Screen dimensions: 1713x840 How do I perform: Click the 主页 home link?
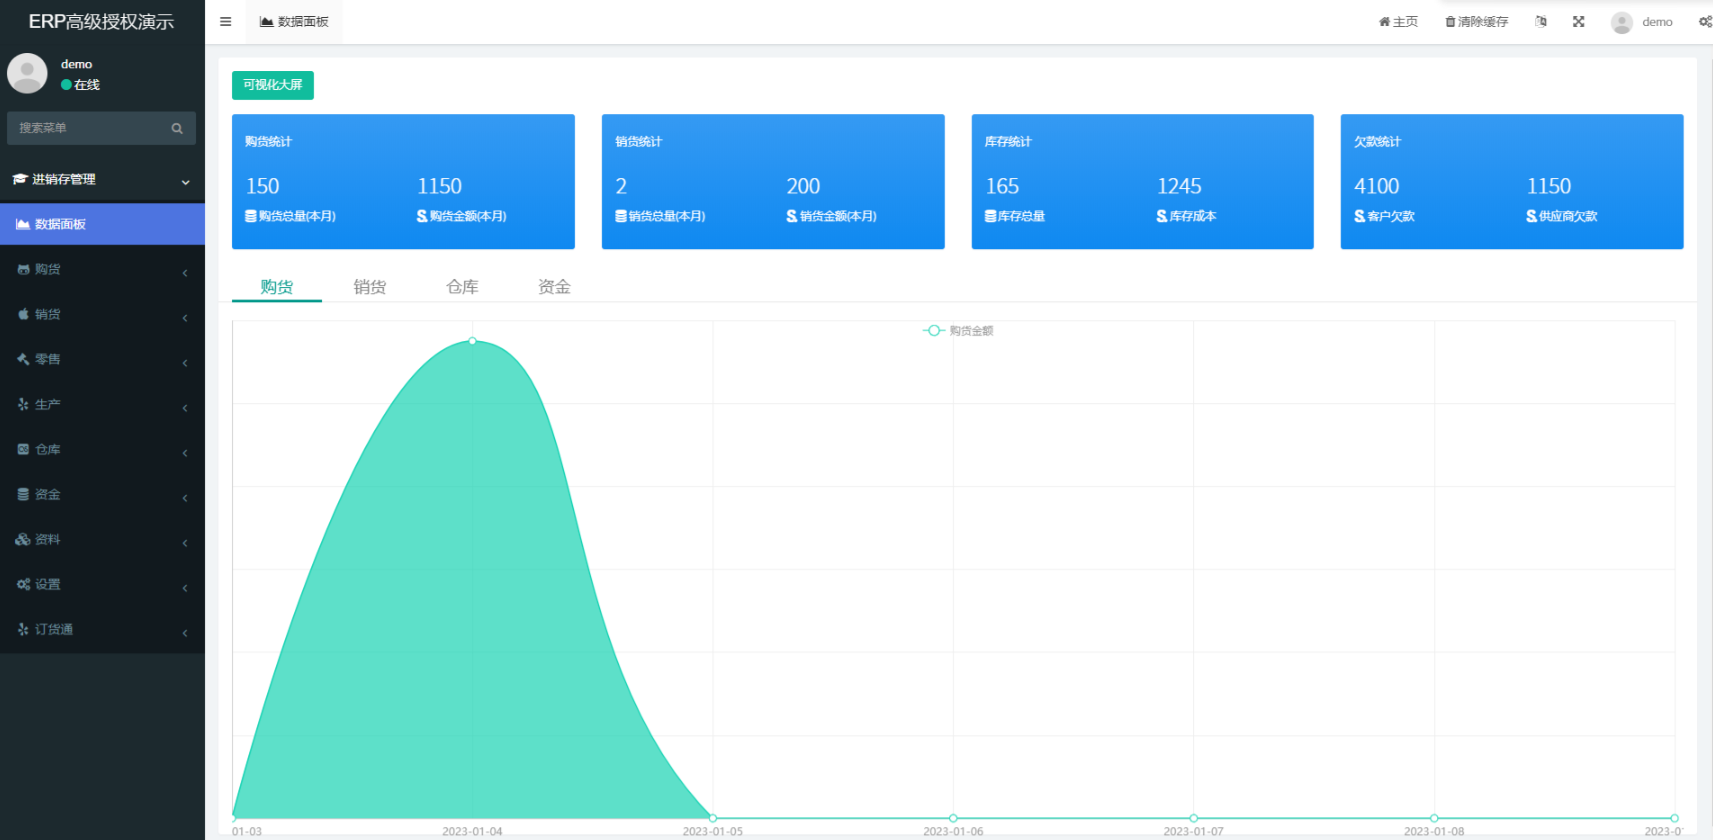tap(1398, 22)
